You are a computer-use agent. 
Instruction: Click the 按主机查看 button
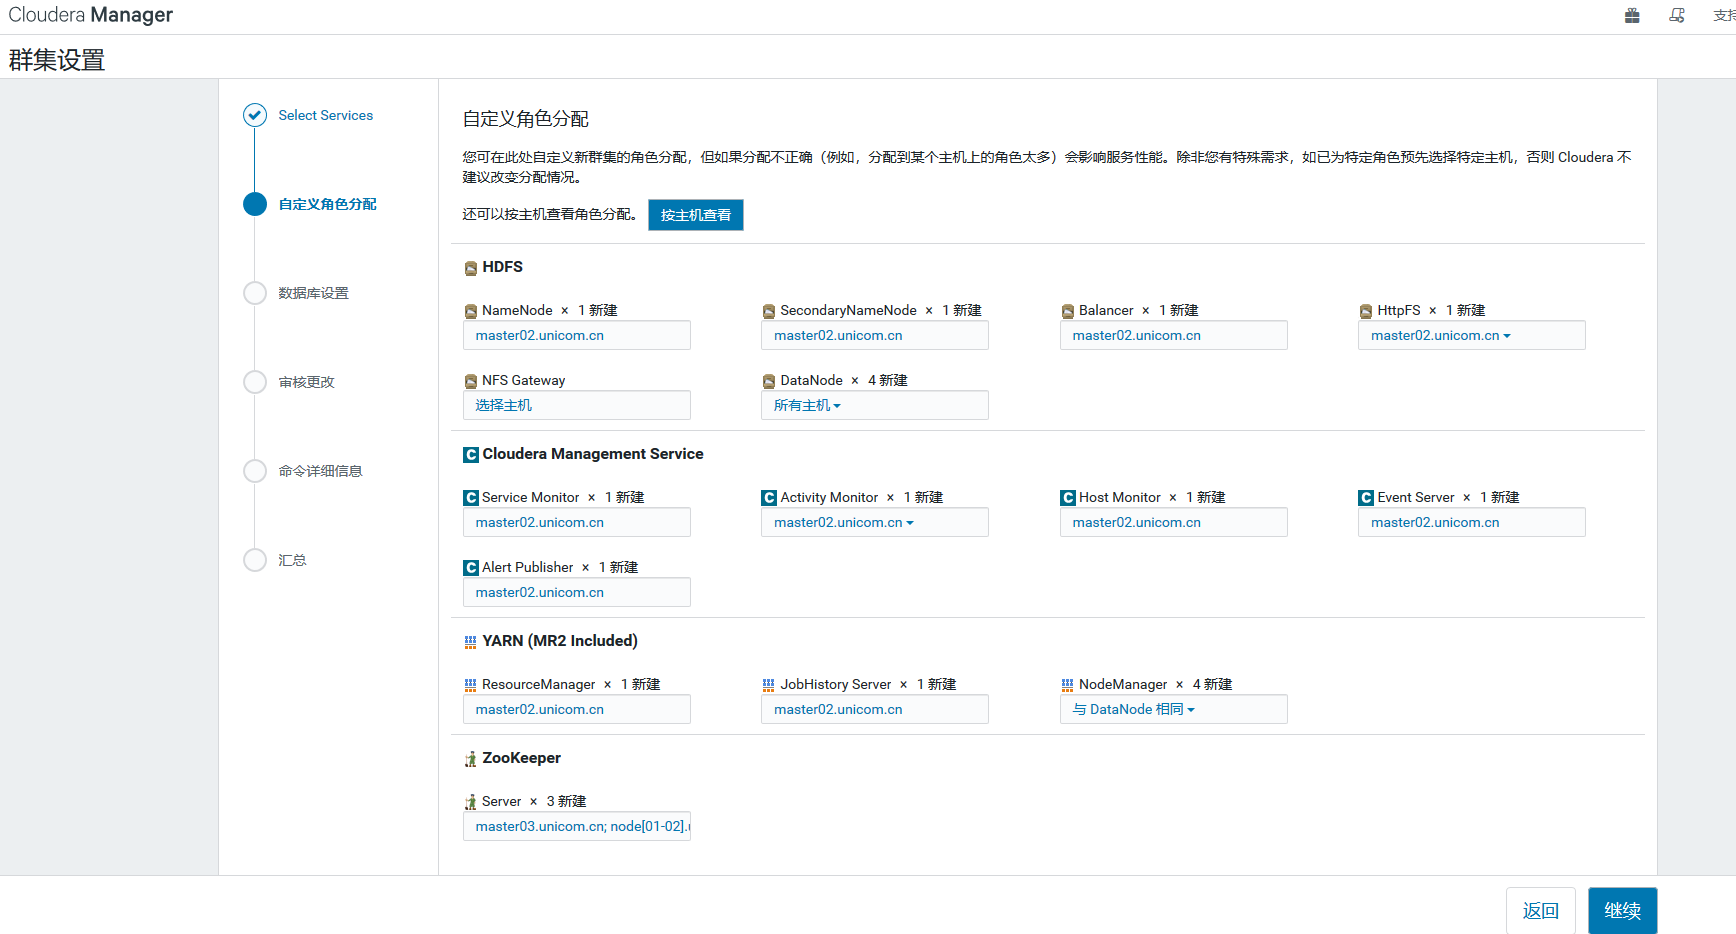tap(695, 215)
